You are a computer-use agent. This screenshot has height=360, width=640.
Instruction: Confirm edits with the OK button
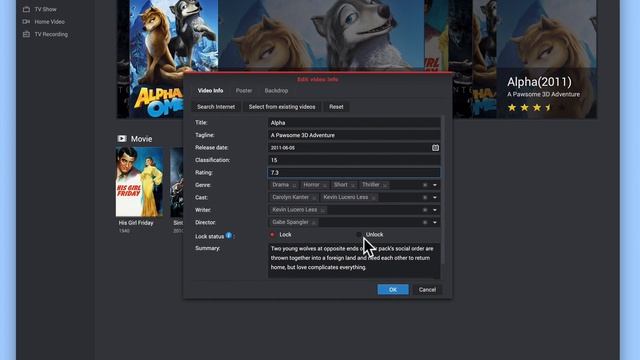pos(393,290)
